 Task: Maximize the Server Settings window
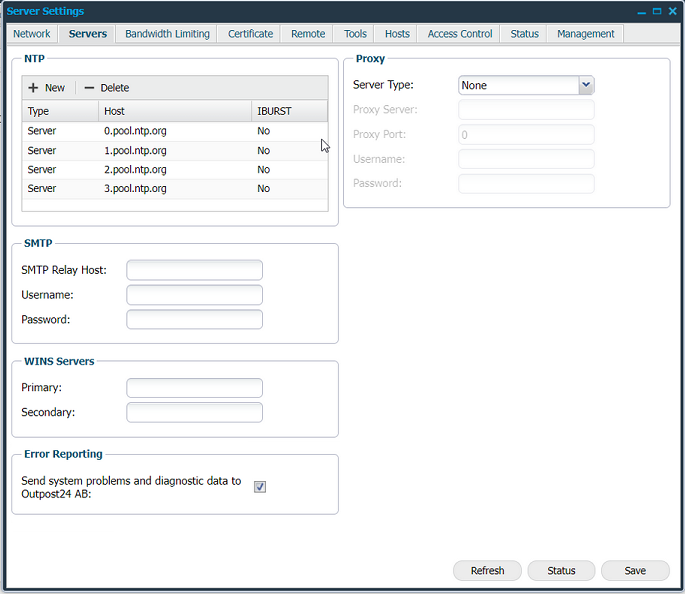tap(656, 11)
